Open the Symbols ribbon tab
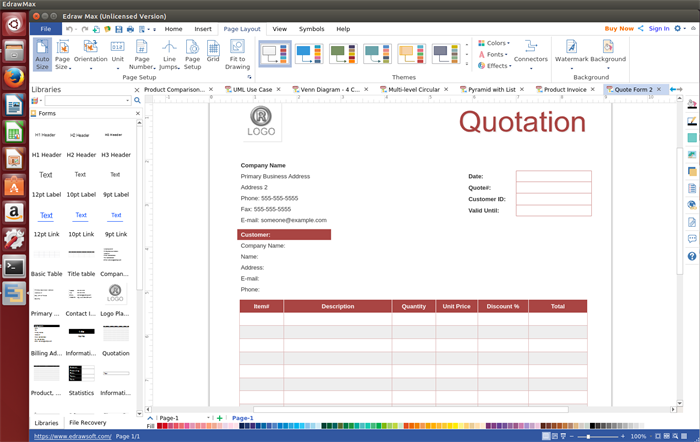This screenshot has width=700, height=442. pyautogui.click(x=311, y=29)
